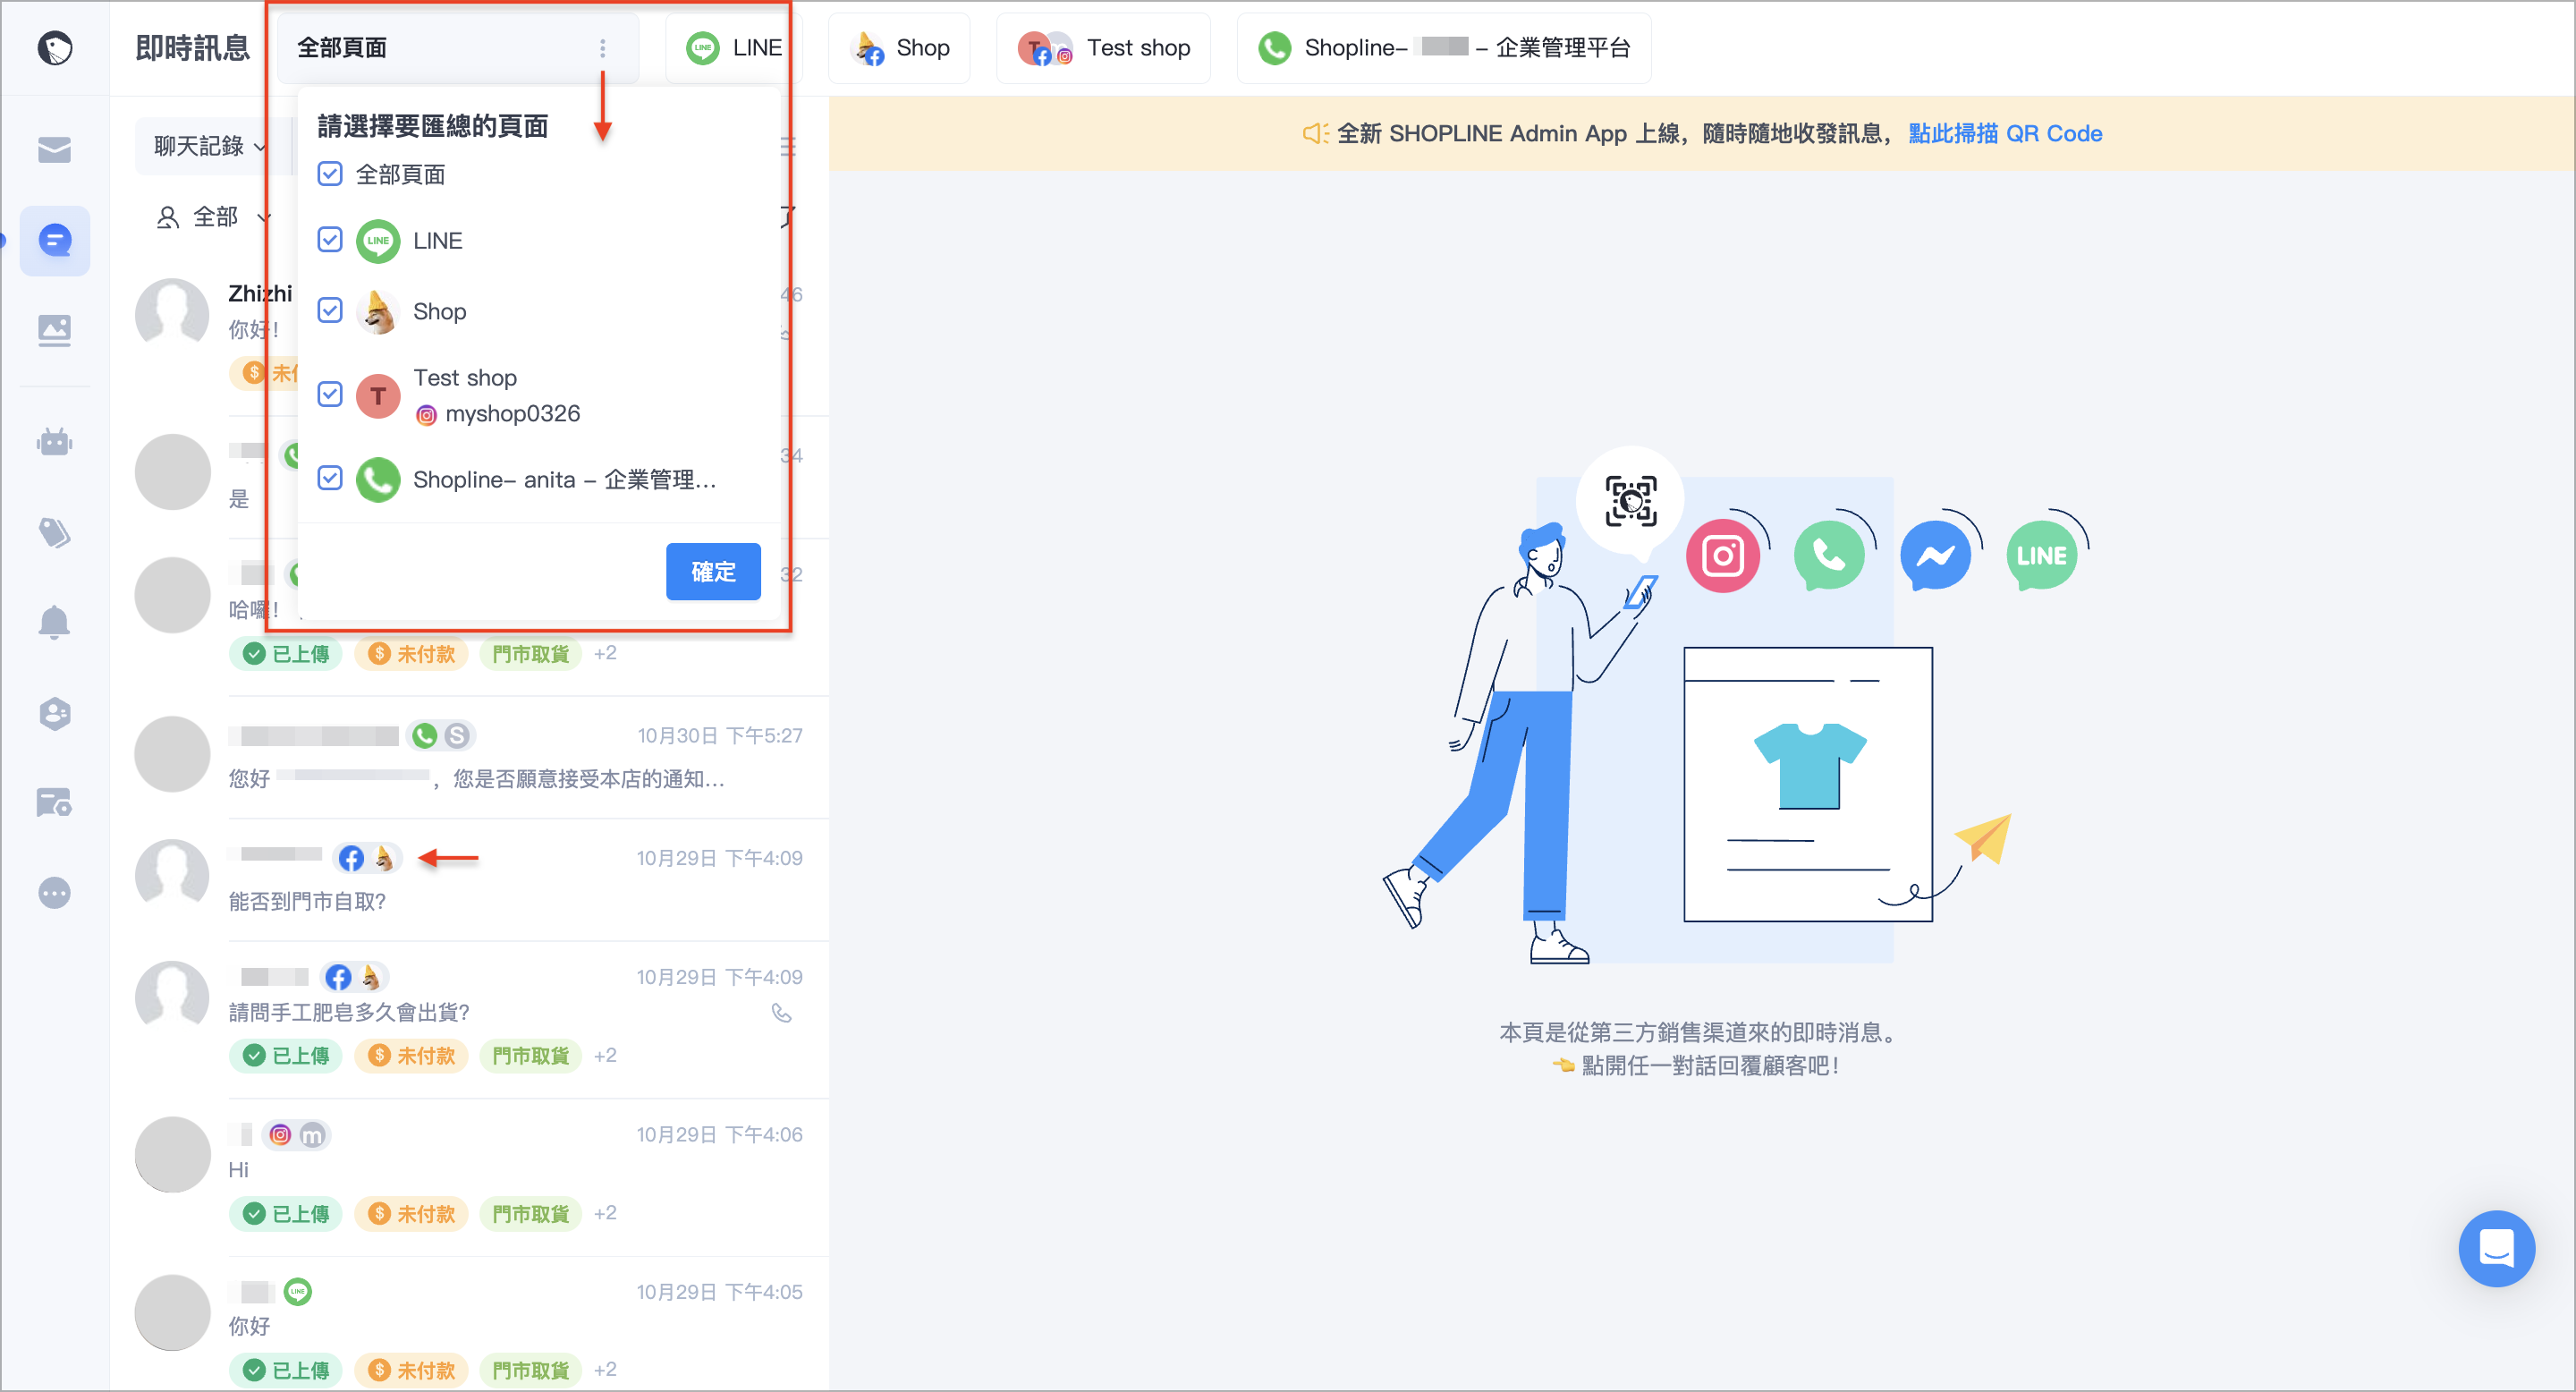This screenshot has height=1392, width=2576.
Task: Open the notification bell icon in sidebar
Action: coord(54,622)
